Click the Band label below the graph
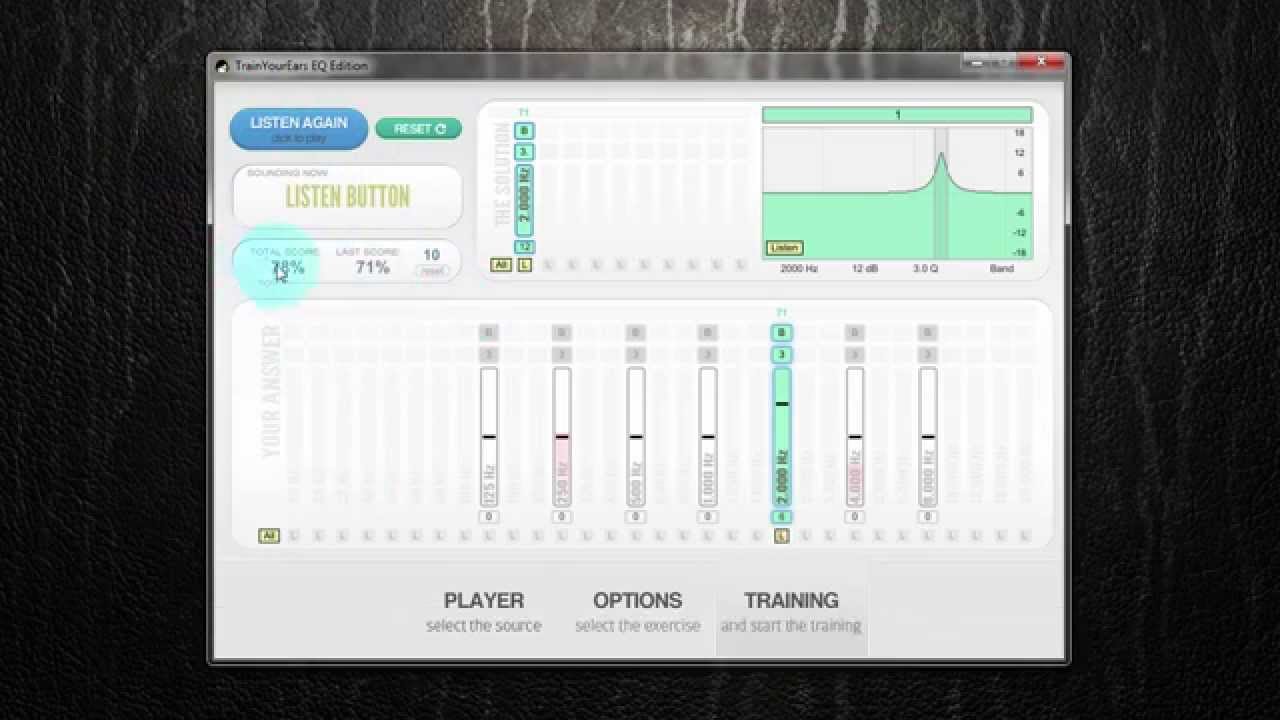The image size is (1280, 720). click(1001, 269)
